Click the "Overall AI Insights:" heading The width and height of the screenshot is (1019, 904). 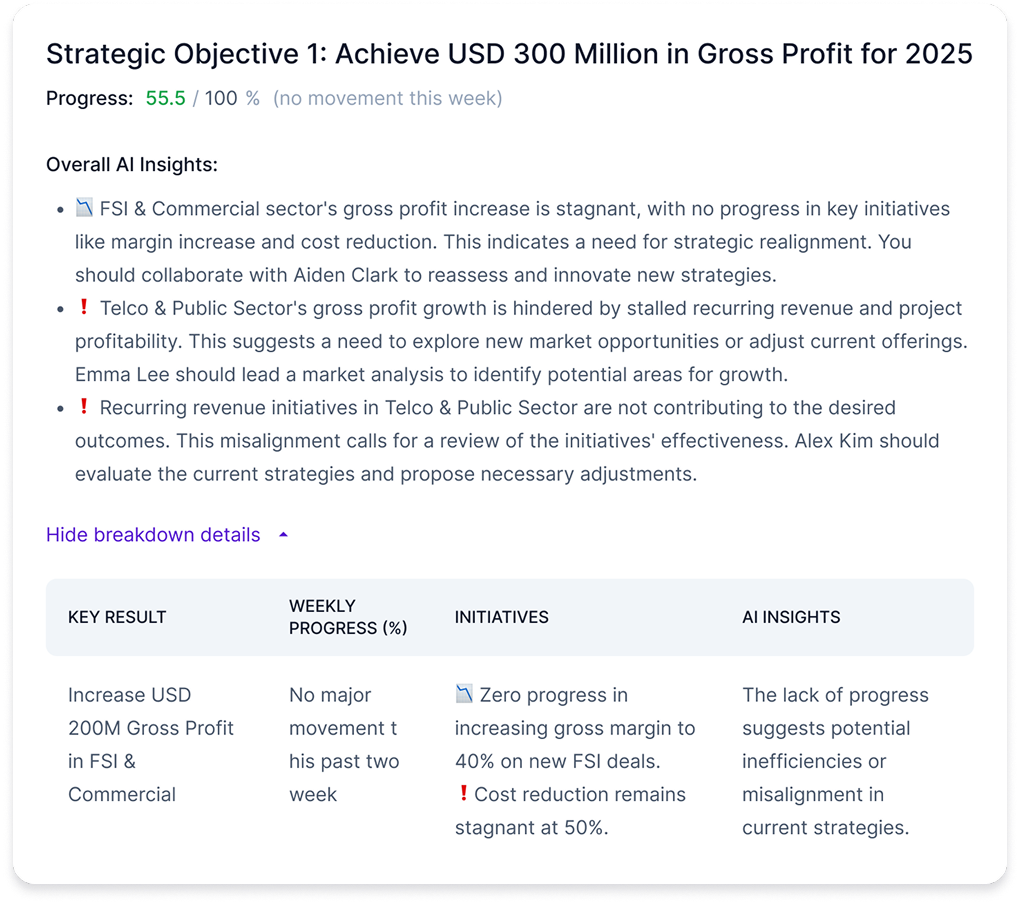(x=132, y=165)
